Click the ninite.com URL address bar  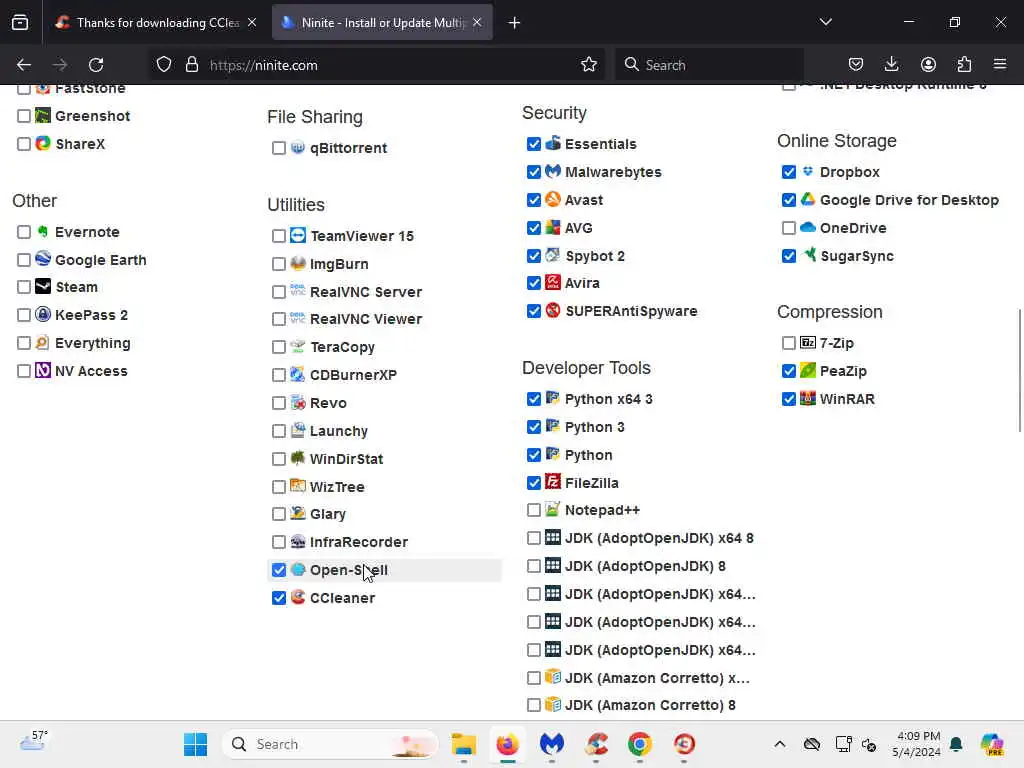point(379,65)
